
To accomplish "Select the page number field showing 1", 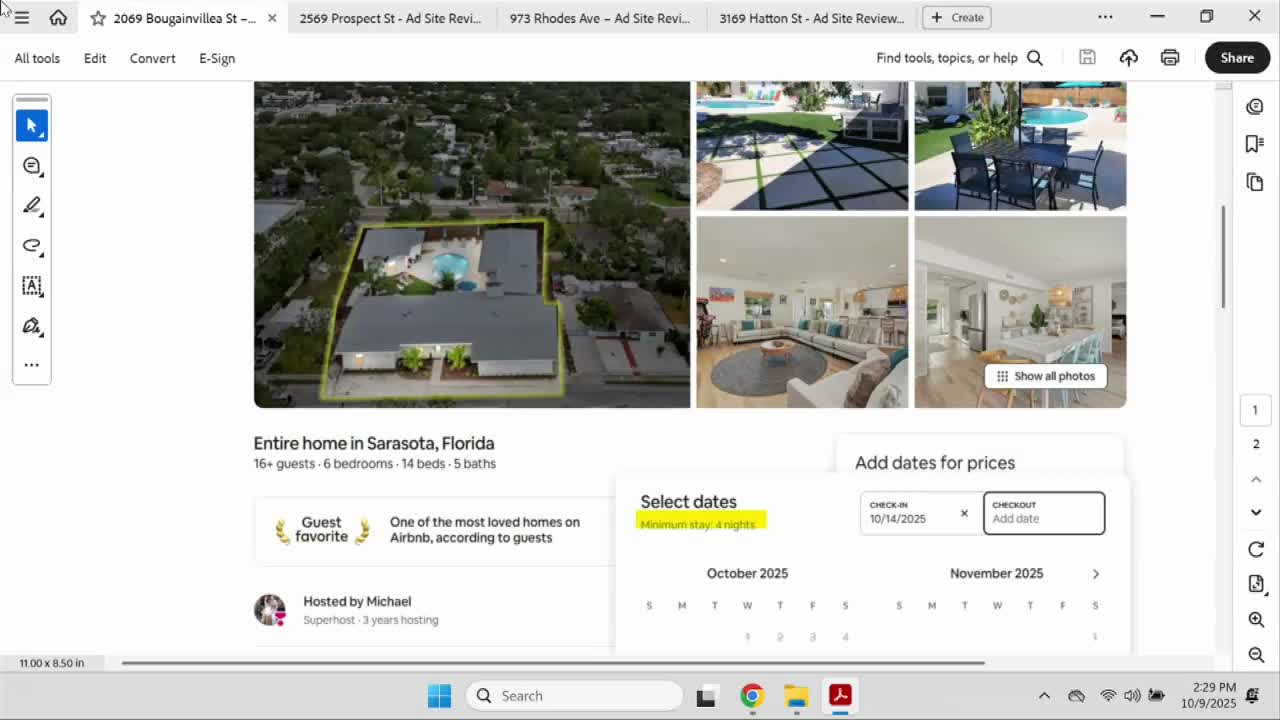I will [1255, 410].
